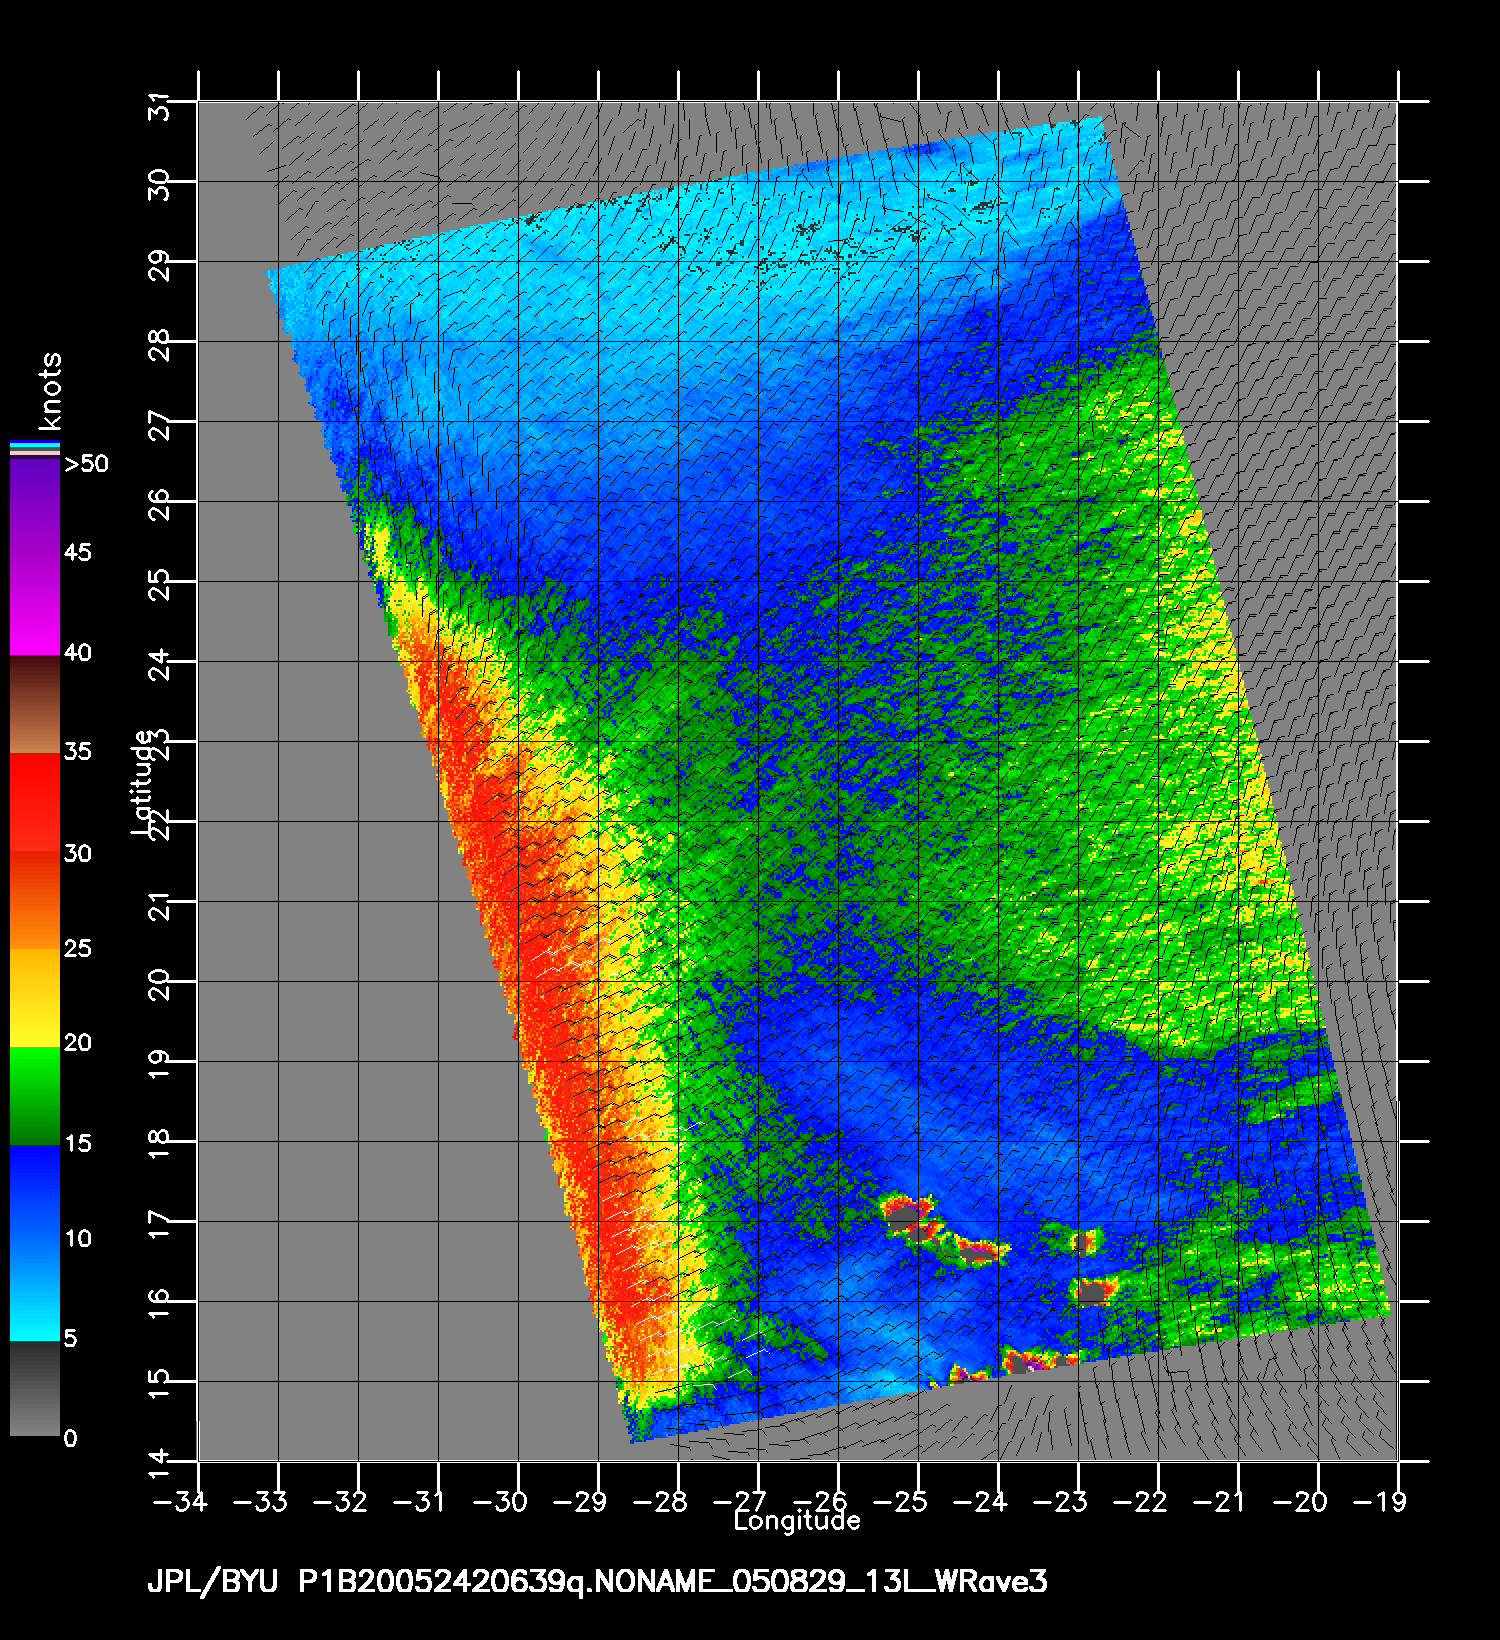1500x1640 pixels.
Task: Click the '30' color bar label
Action: (x=78, y=853)
